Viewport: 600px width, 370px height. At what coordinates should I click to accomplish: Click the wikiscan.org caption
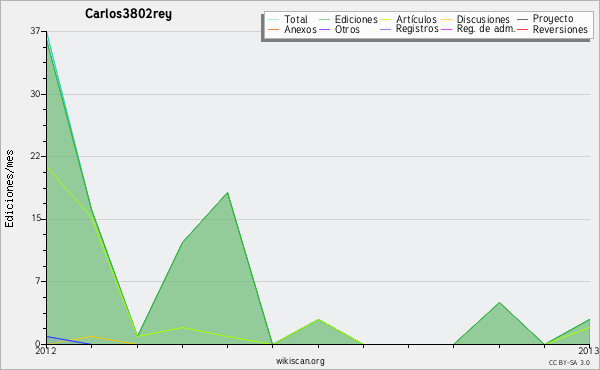pyautogui.click(x=300, y=361)
